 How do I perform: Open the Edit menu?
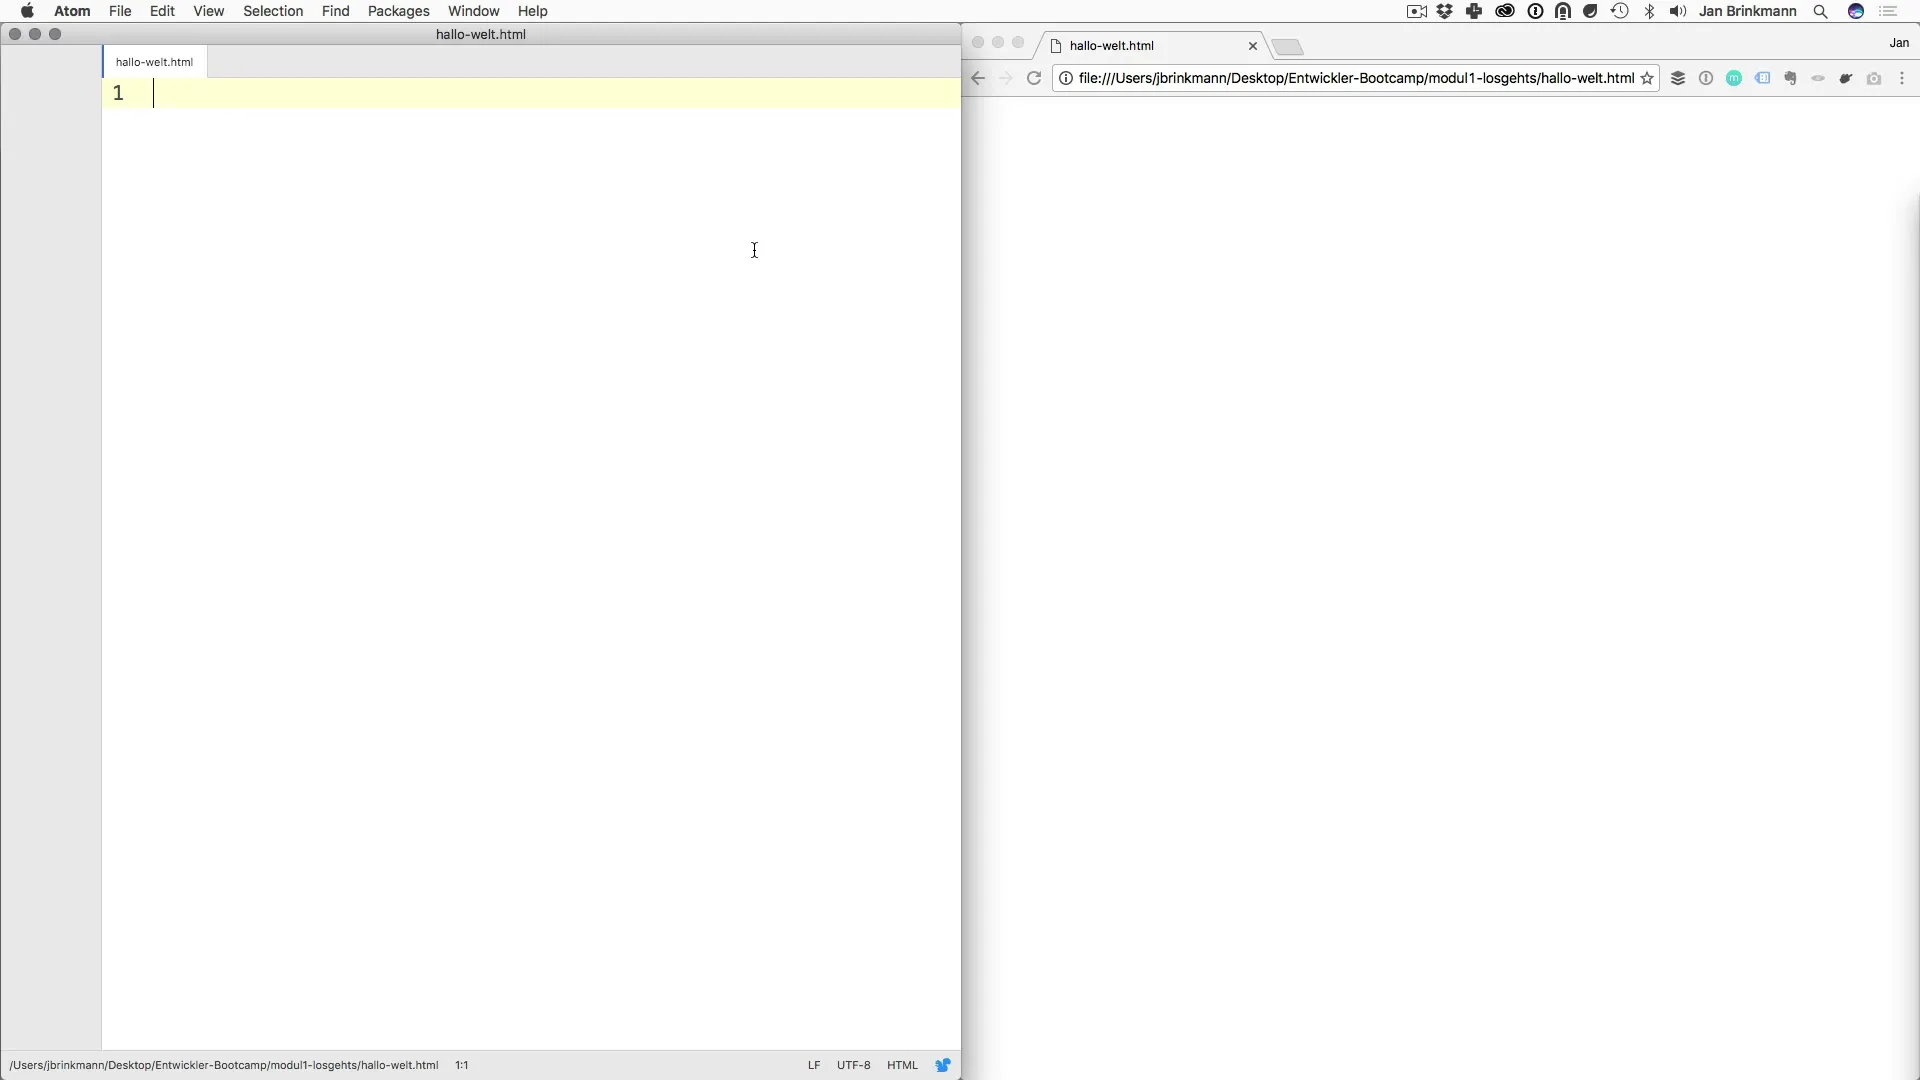(162, 11)
